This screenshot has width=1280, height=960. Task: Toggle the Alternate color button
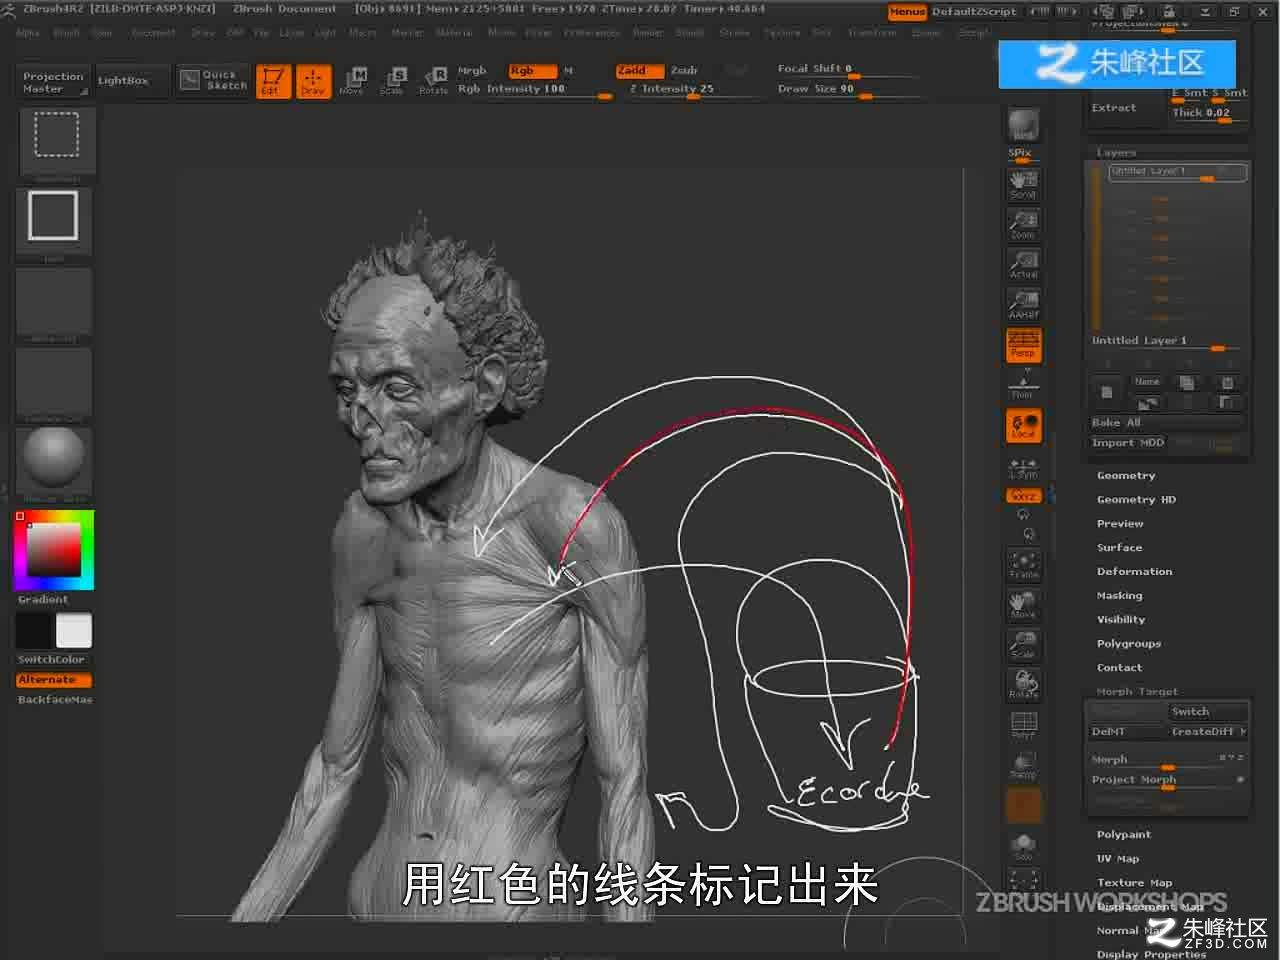54,680
